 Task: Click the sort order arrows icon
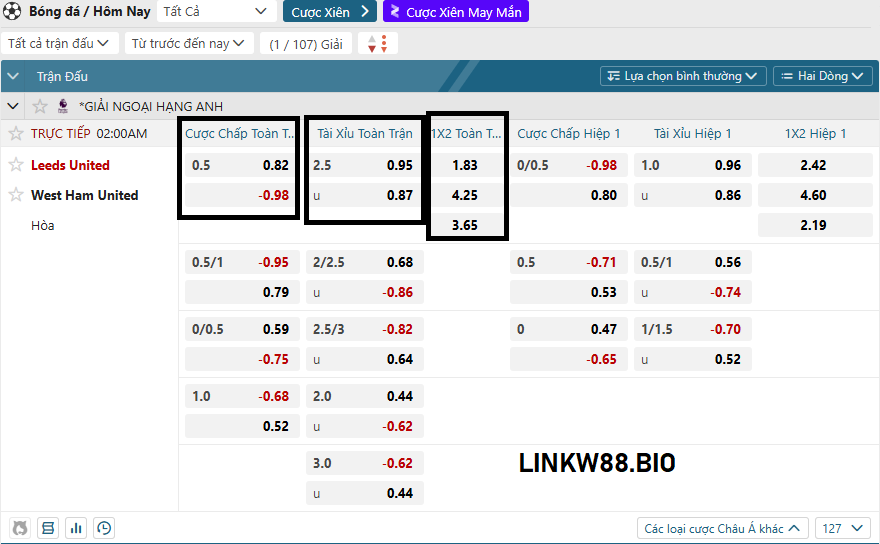[378, 44]
